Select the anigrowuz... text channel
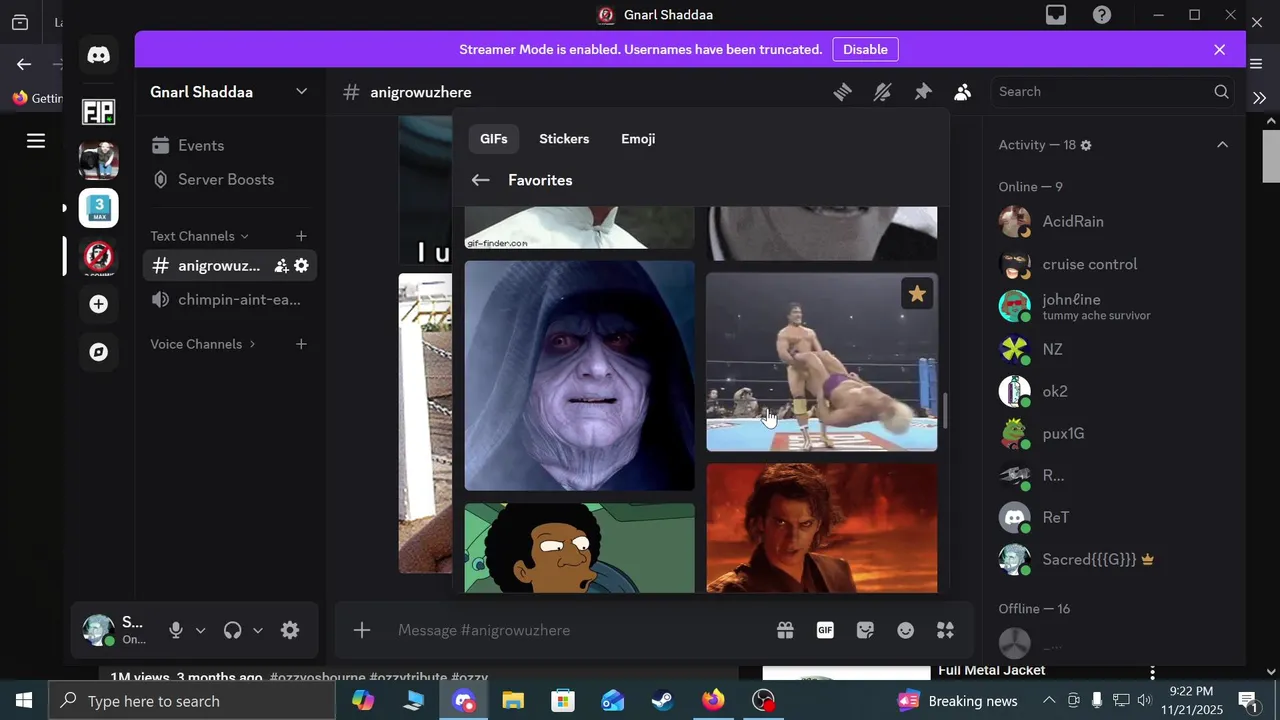The image size is (1280, 720). (x=219, y=266)
